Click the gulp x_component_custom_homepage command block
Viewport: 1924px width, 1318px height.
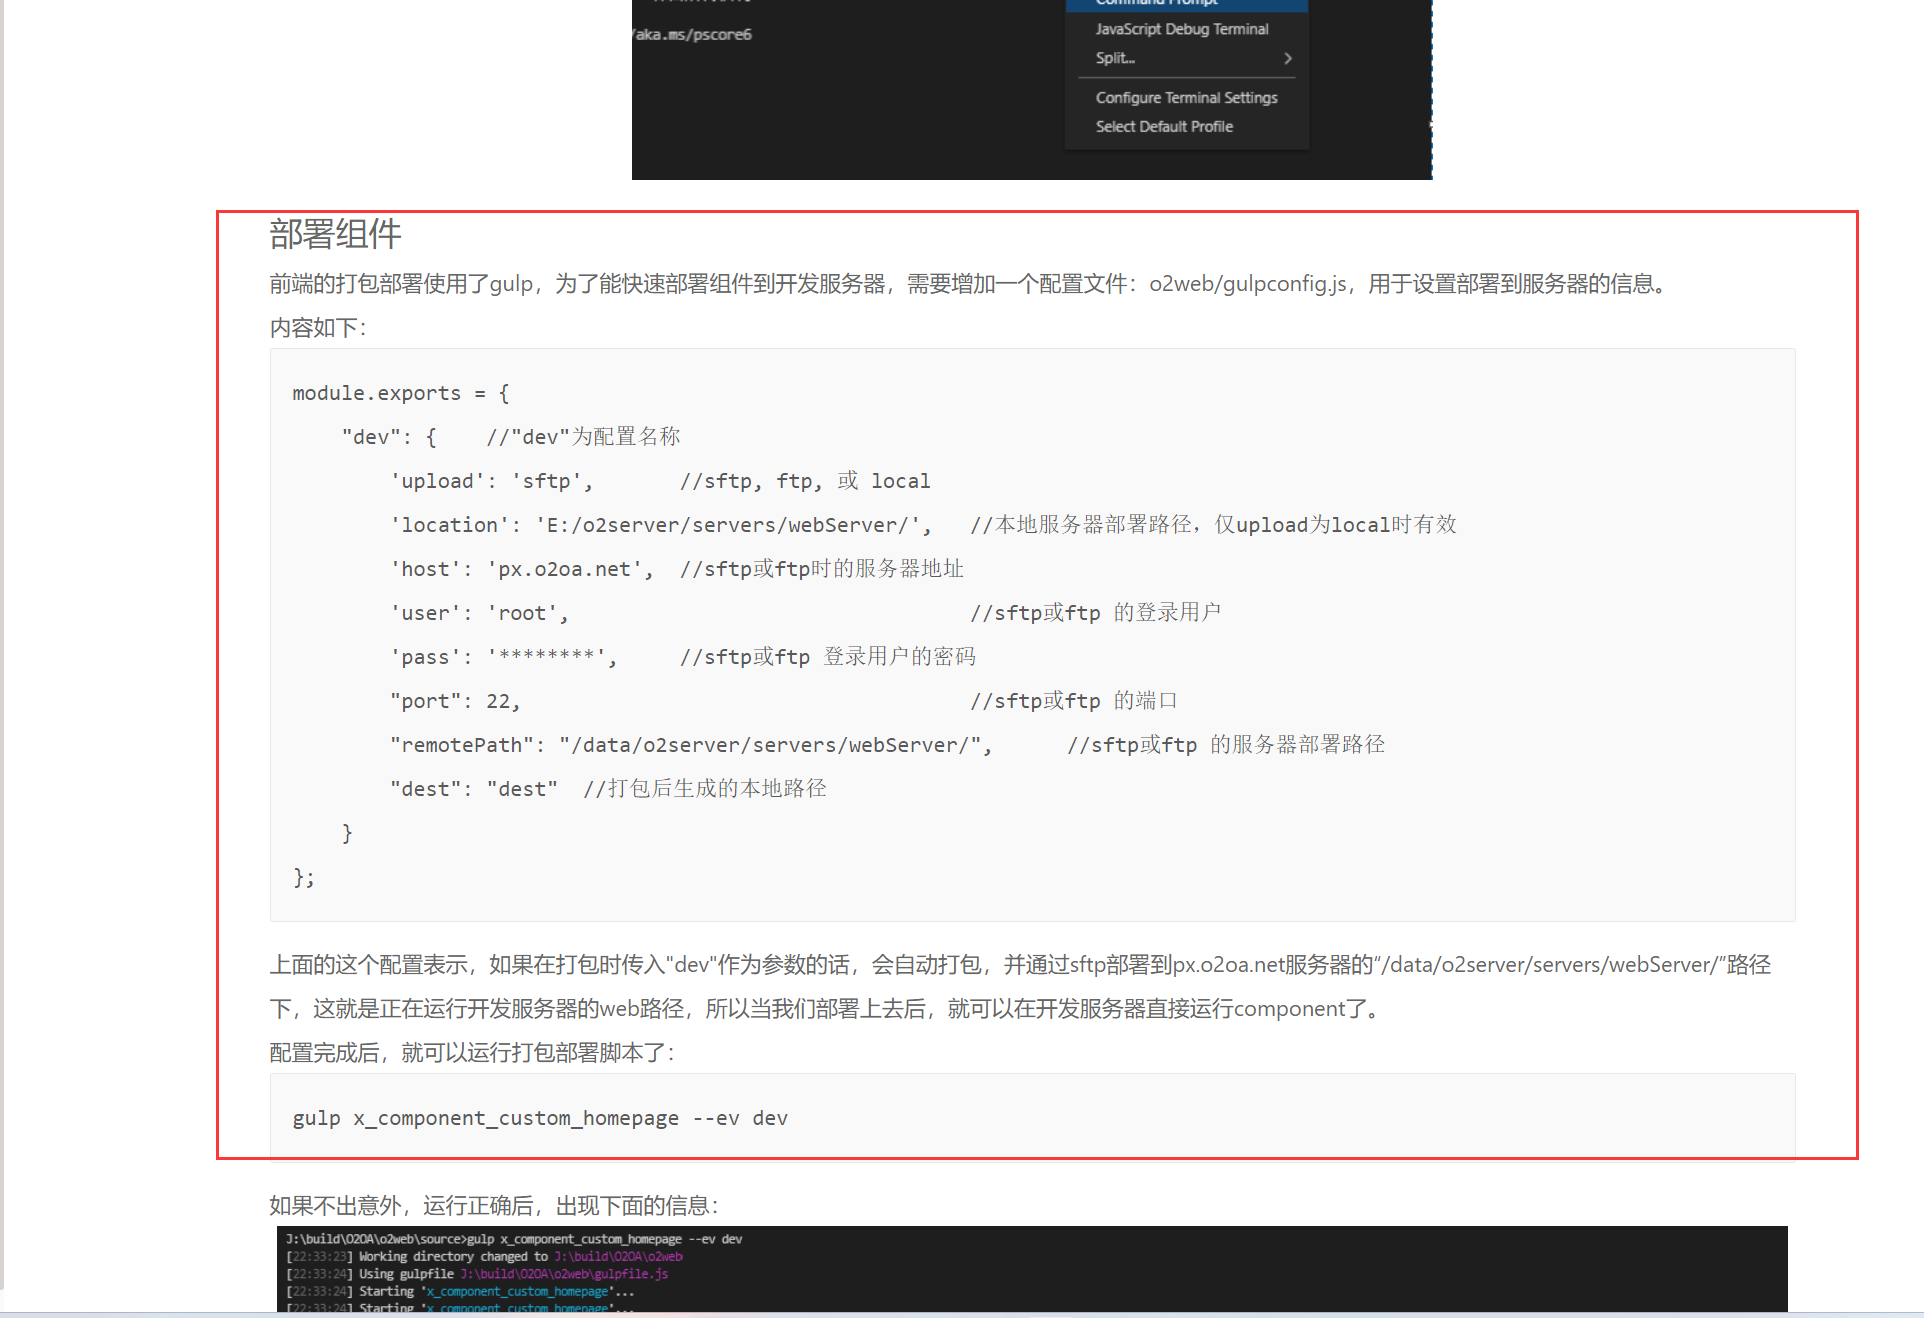[x=540, y=1119]
